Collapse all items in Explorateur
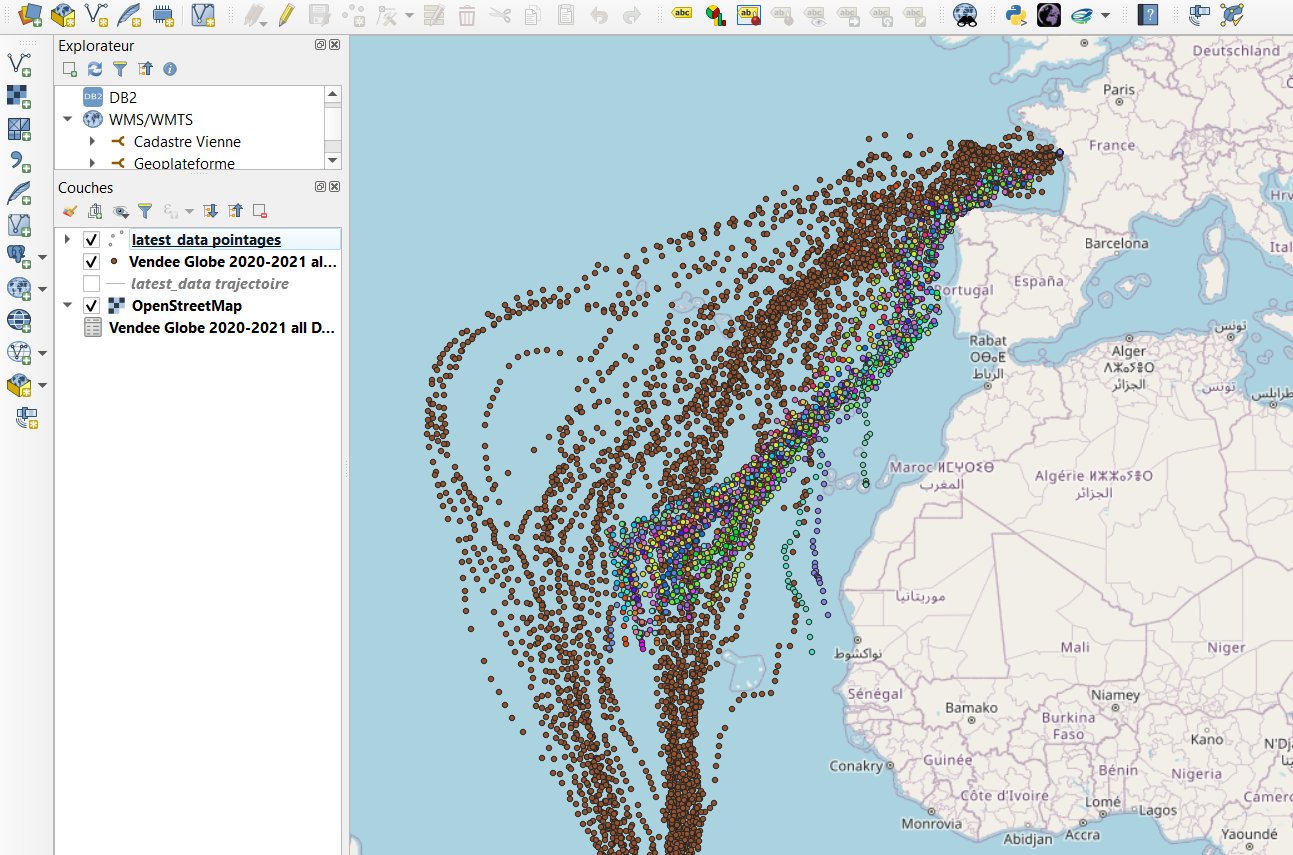 pyautogui.click(x=145, y=69)
